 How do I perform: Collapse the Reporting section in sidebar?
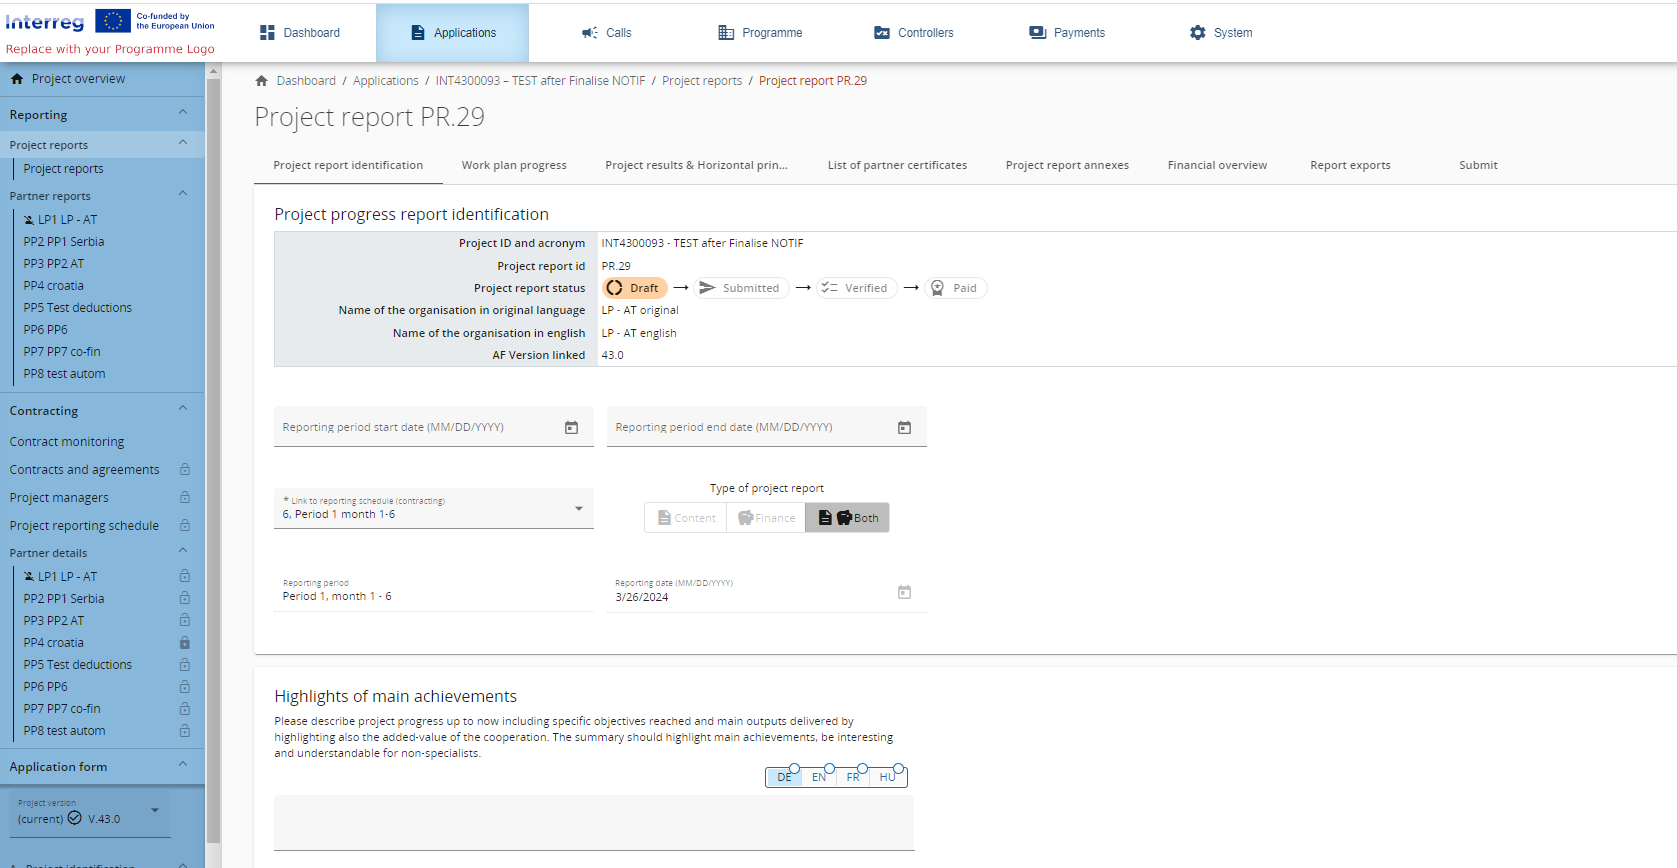[x=182, y=114]
